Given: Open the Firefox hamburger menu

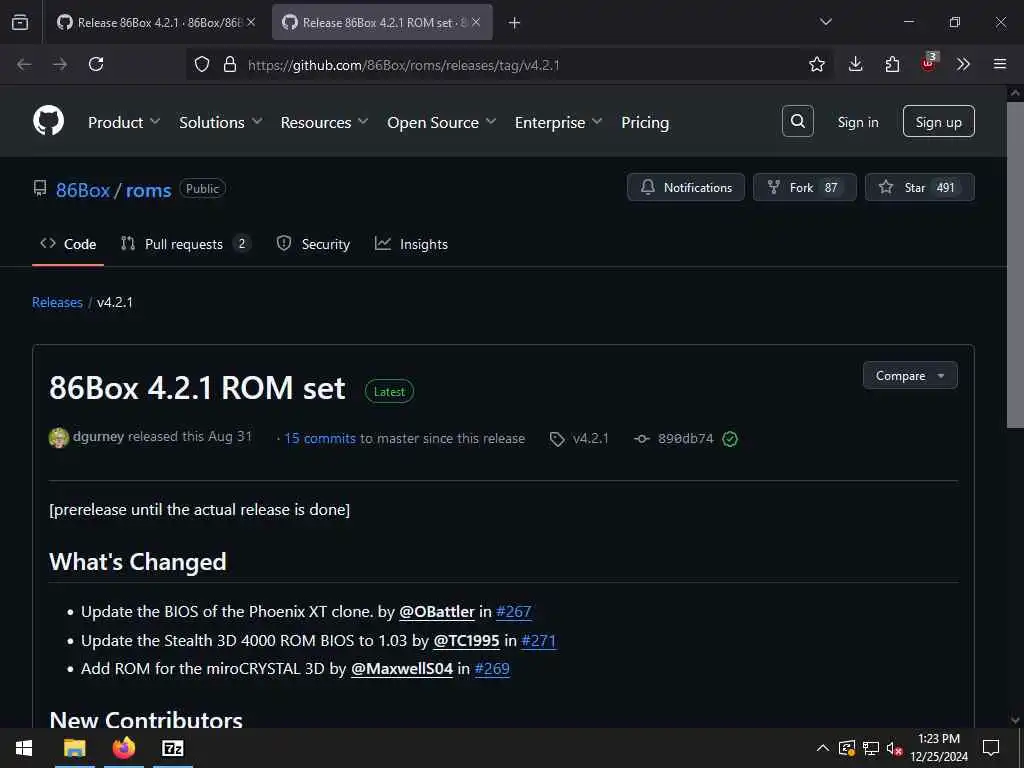Looking at the screenshot, I should coord(1000,64).
